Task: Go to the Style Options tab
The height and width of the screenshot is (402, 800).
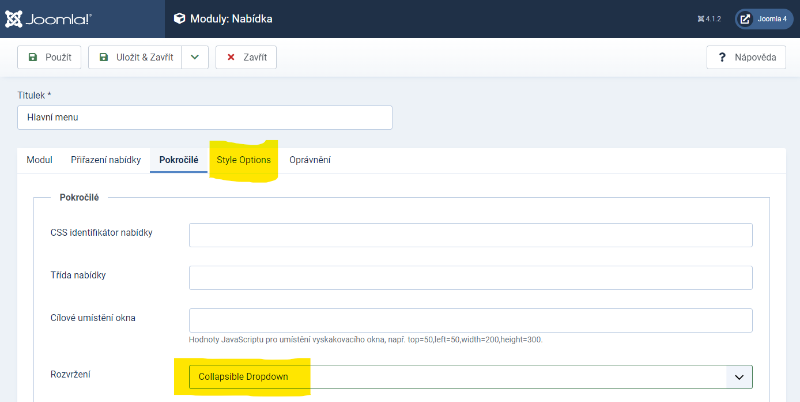Action: (243, 160)
